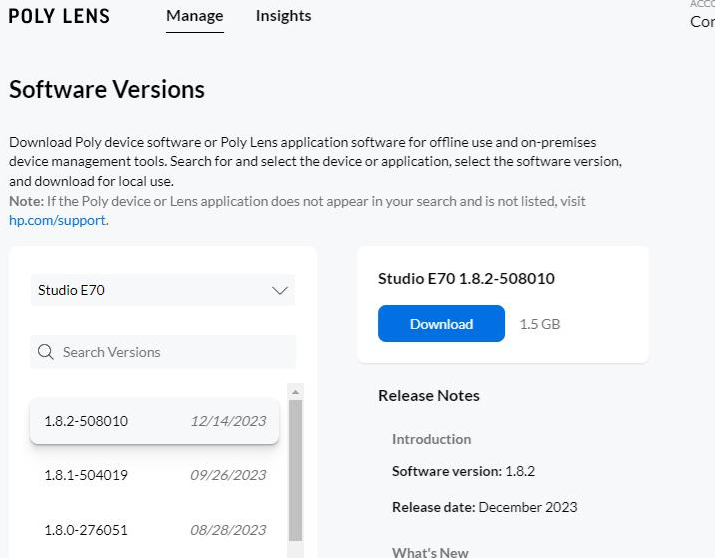Click the What's New section heading

pyautogui.click(x=430, y=552)
